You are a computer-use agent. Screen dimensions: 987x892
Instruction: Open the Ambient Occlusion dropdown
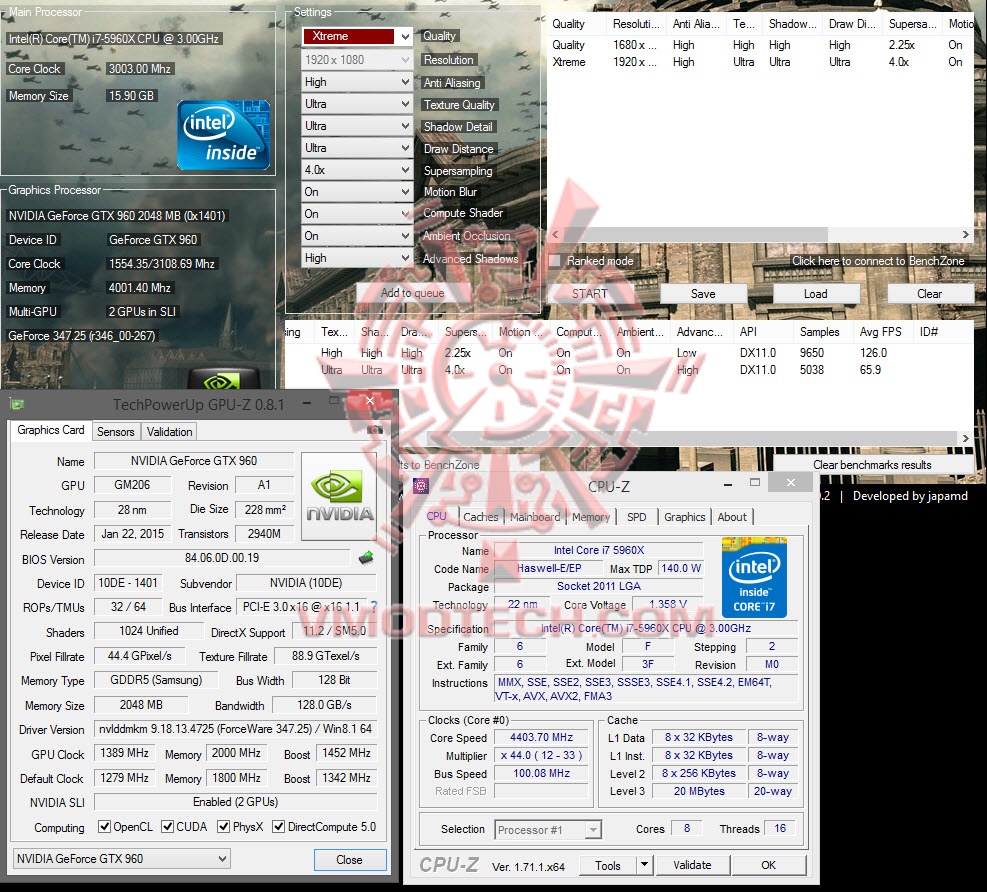(357, 236)
